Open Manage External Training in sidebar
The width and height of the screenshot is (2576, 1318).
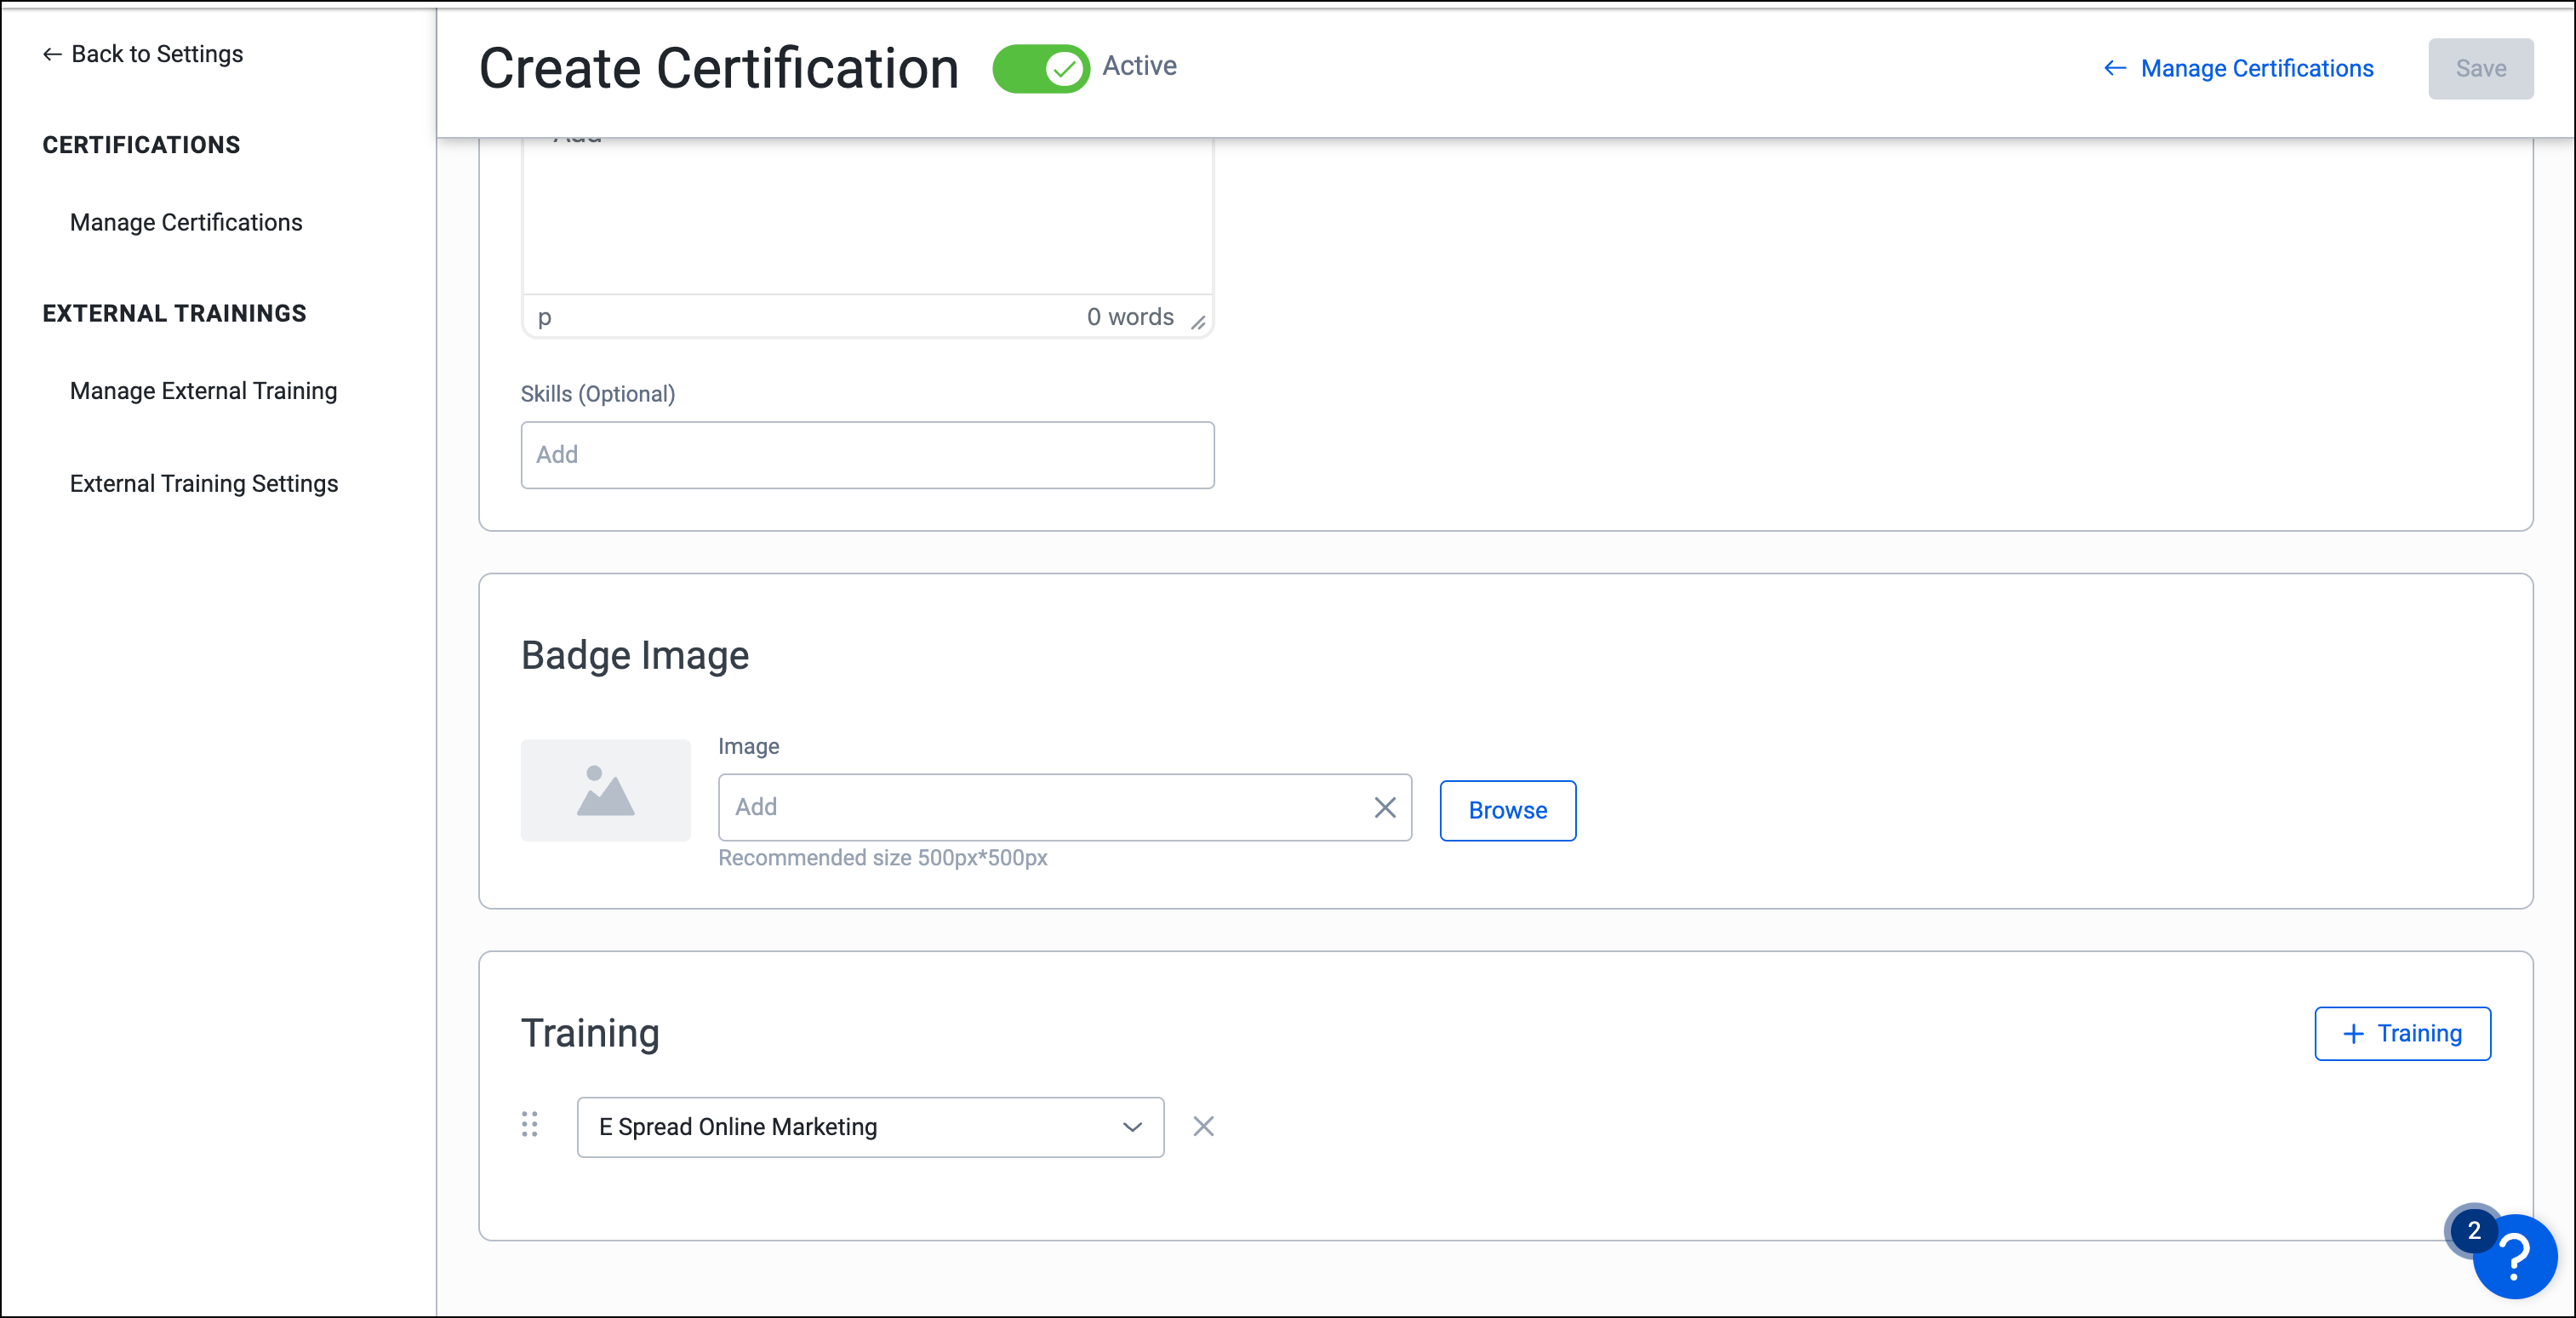coord(203,391)
